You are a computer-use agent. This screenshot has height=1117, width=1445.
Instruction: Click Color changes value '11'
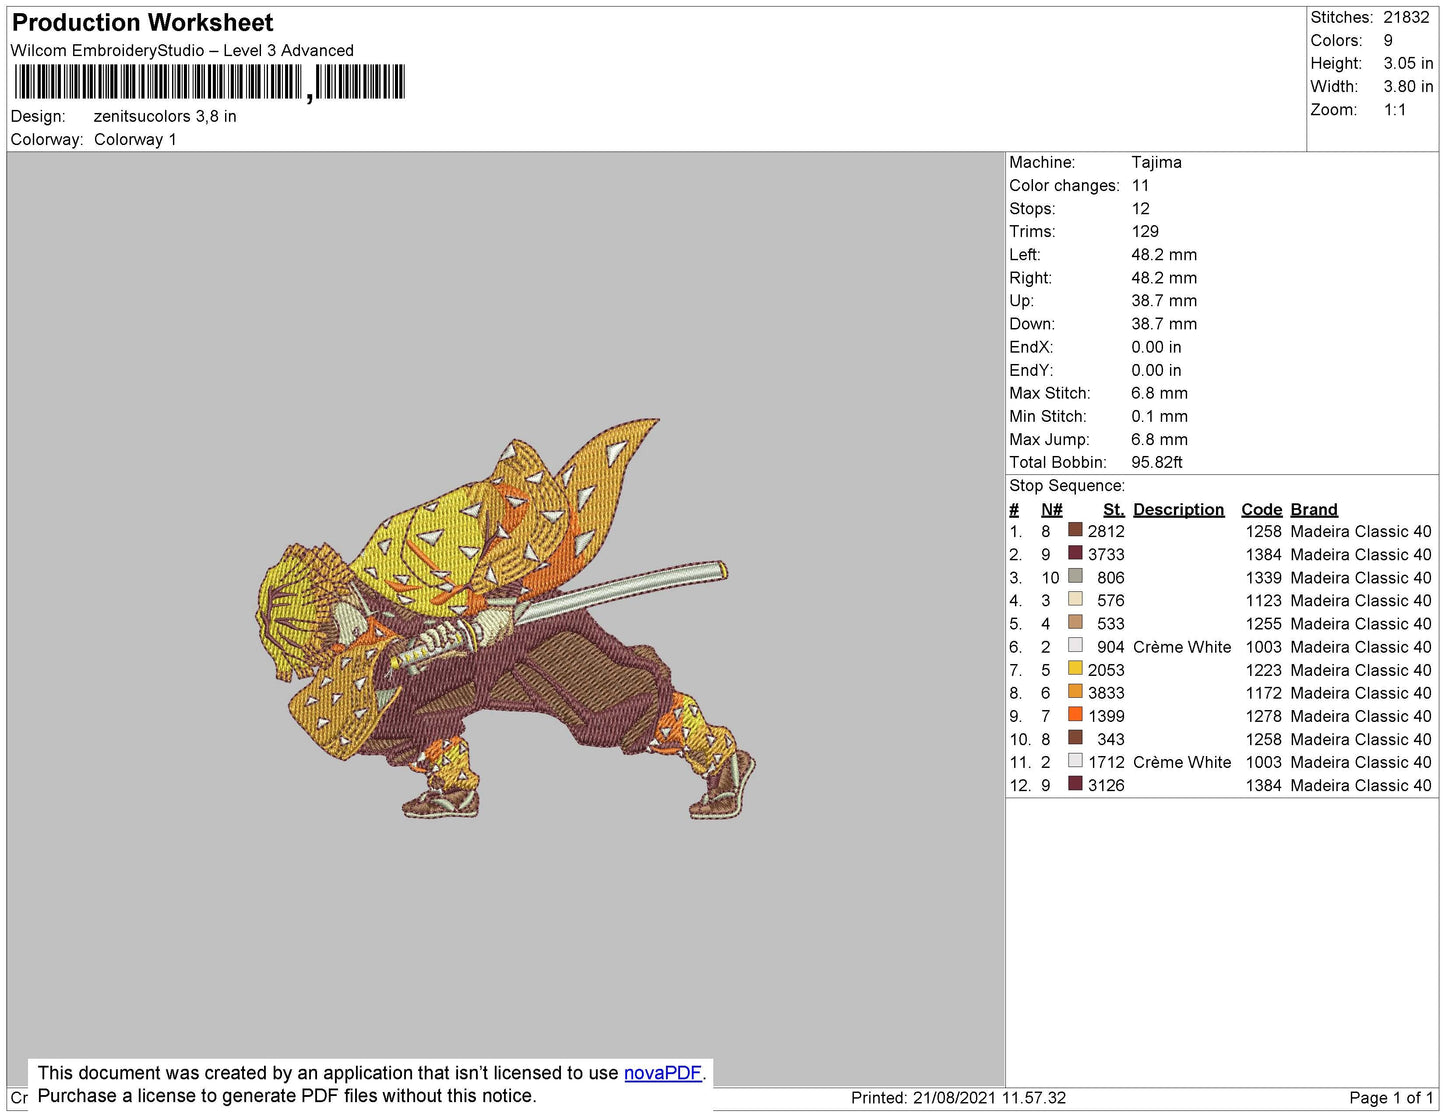tap(1140, 185)
